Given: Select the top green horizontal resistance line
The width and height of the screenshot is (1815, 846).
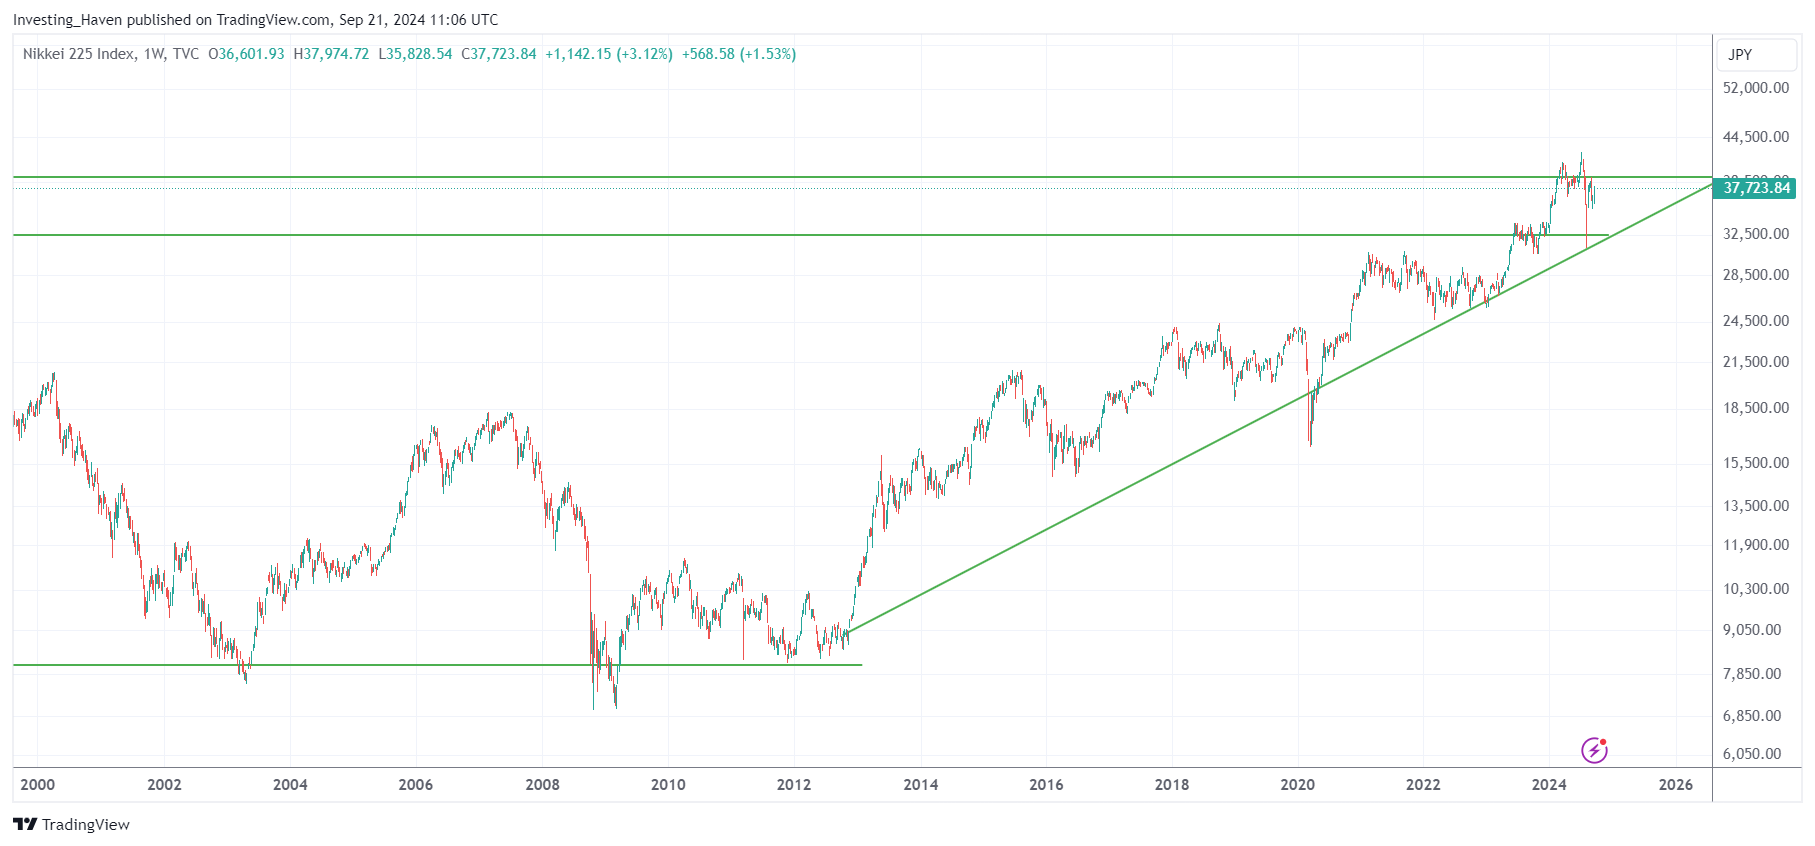Looking at the screenshot, I should [862, 177].
